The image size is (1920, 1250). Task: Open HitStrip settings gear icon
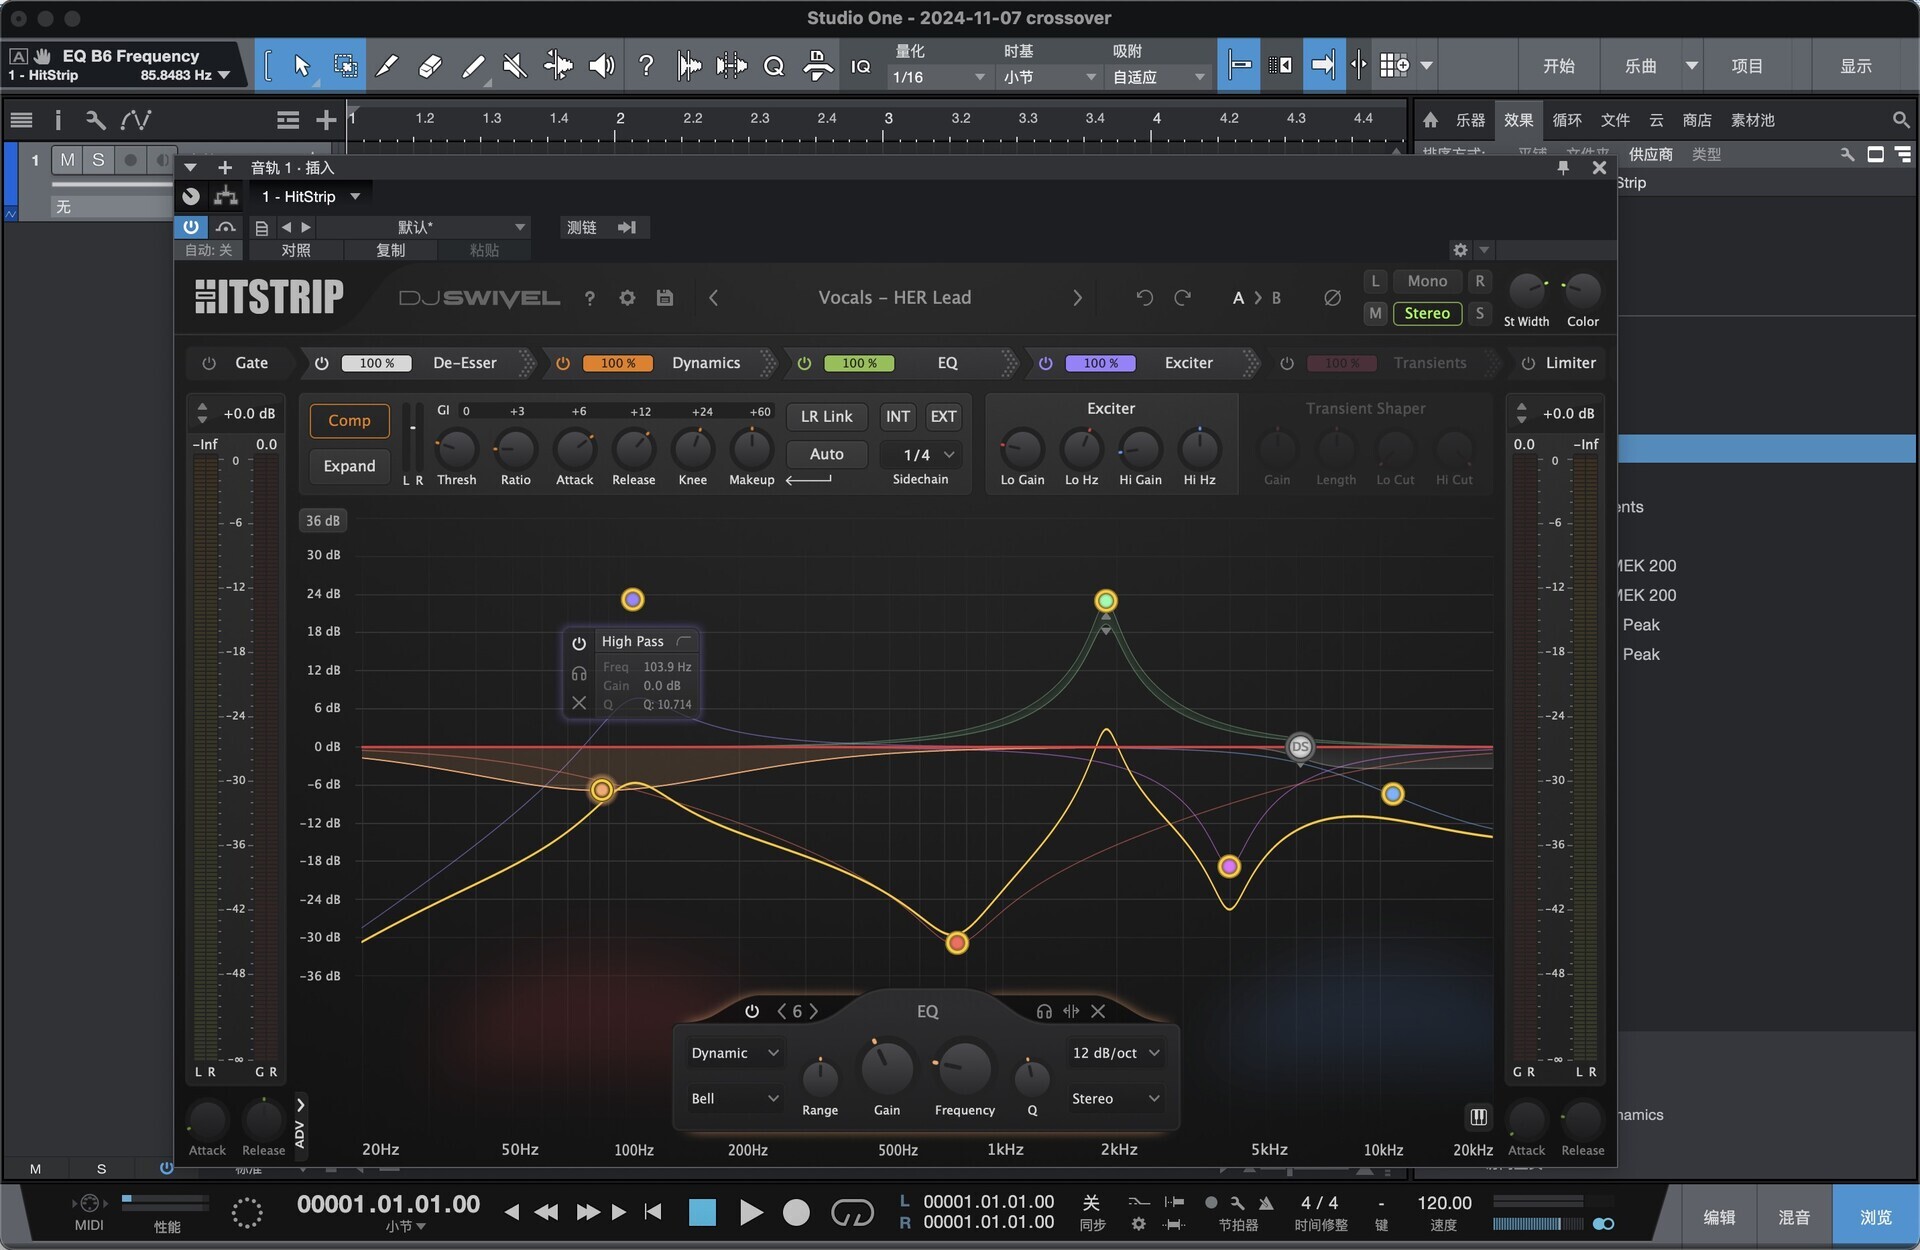[627, 298]
